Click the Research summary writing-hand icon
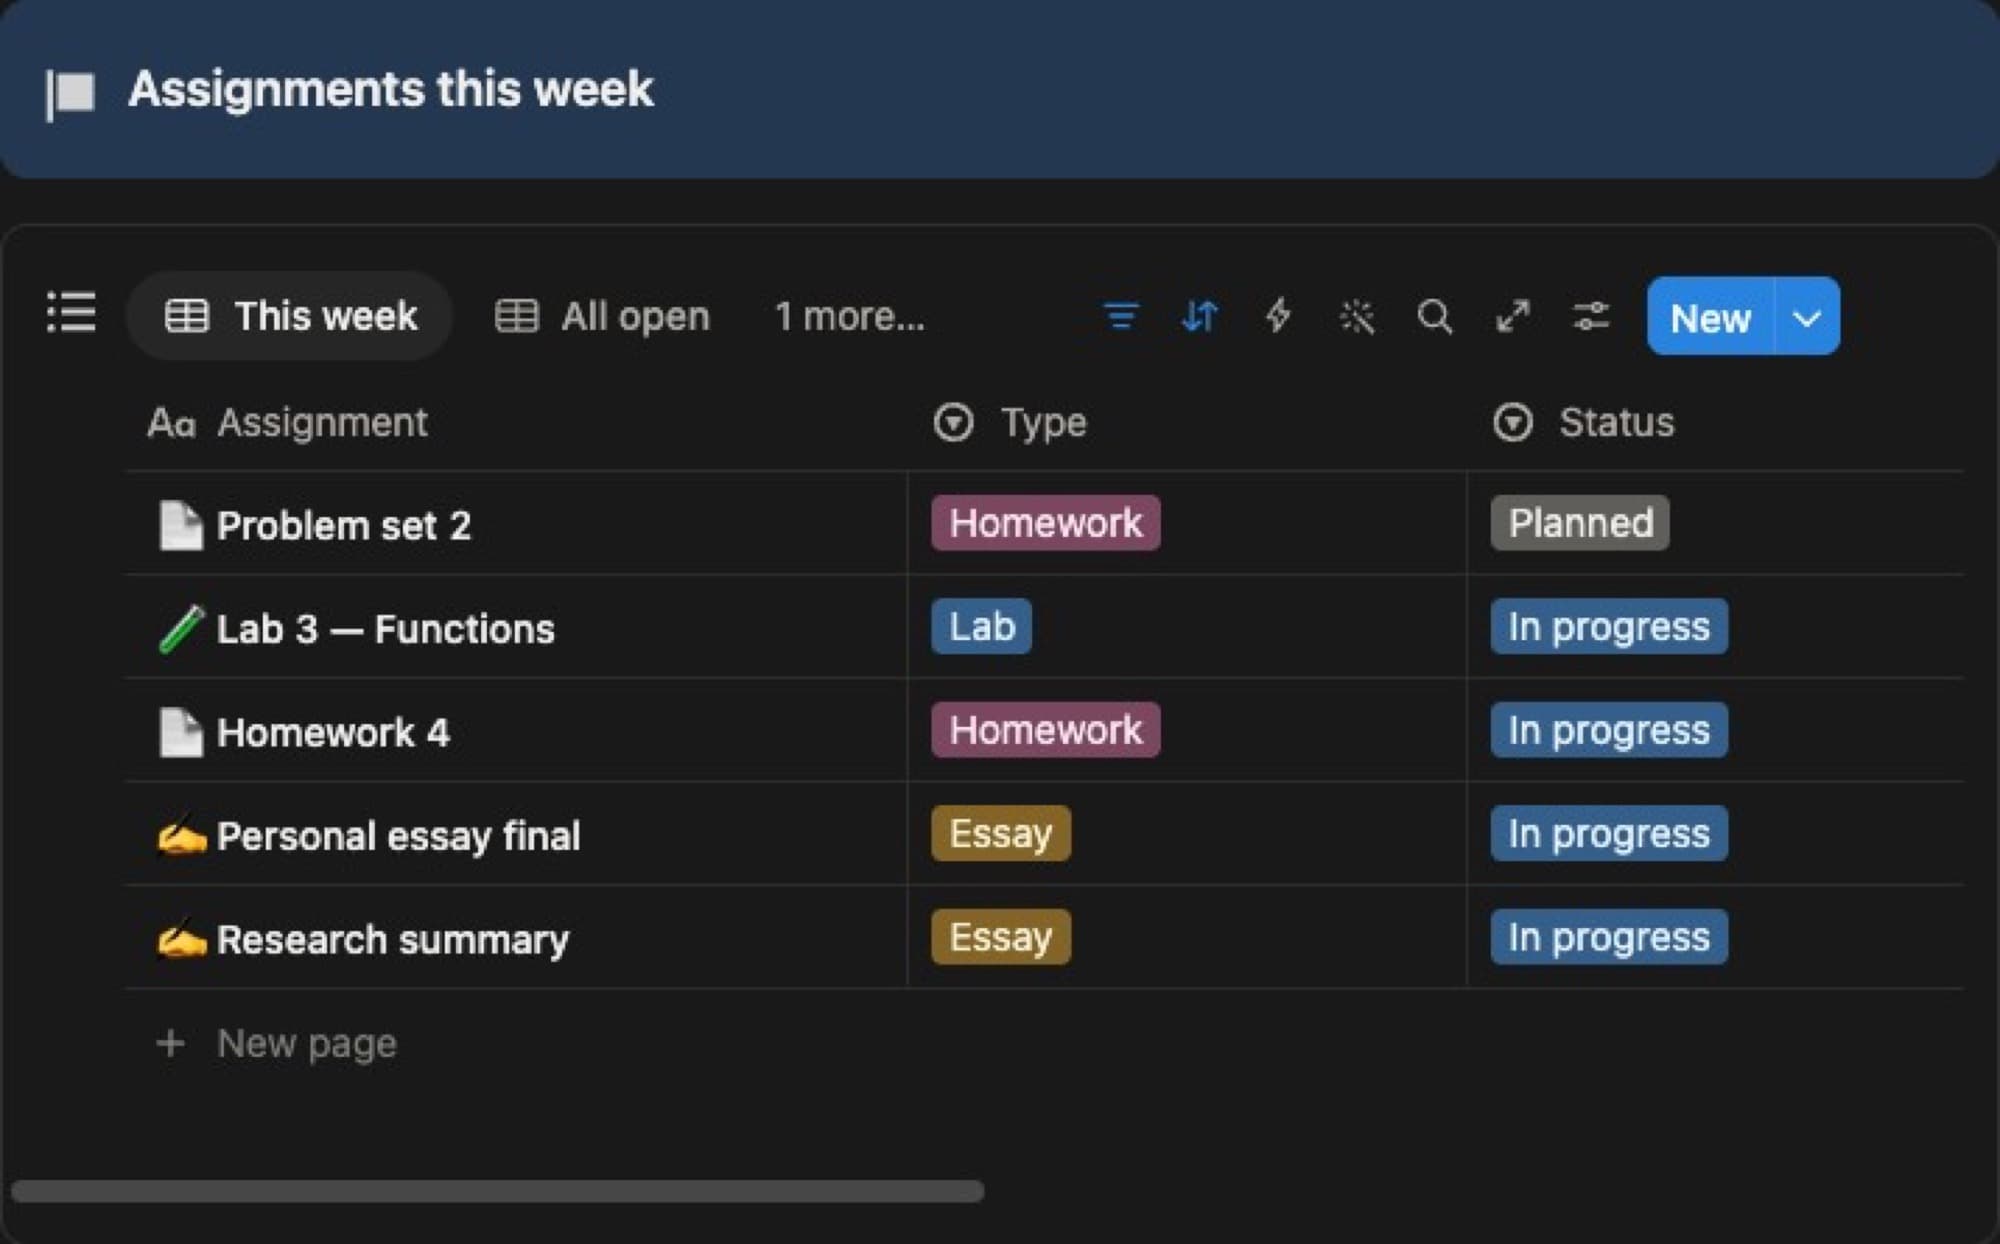This screenshot has width=2000, height=1244. pos(181,940)
